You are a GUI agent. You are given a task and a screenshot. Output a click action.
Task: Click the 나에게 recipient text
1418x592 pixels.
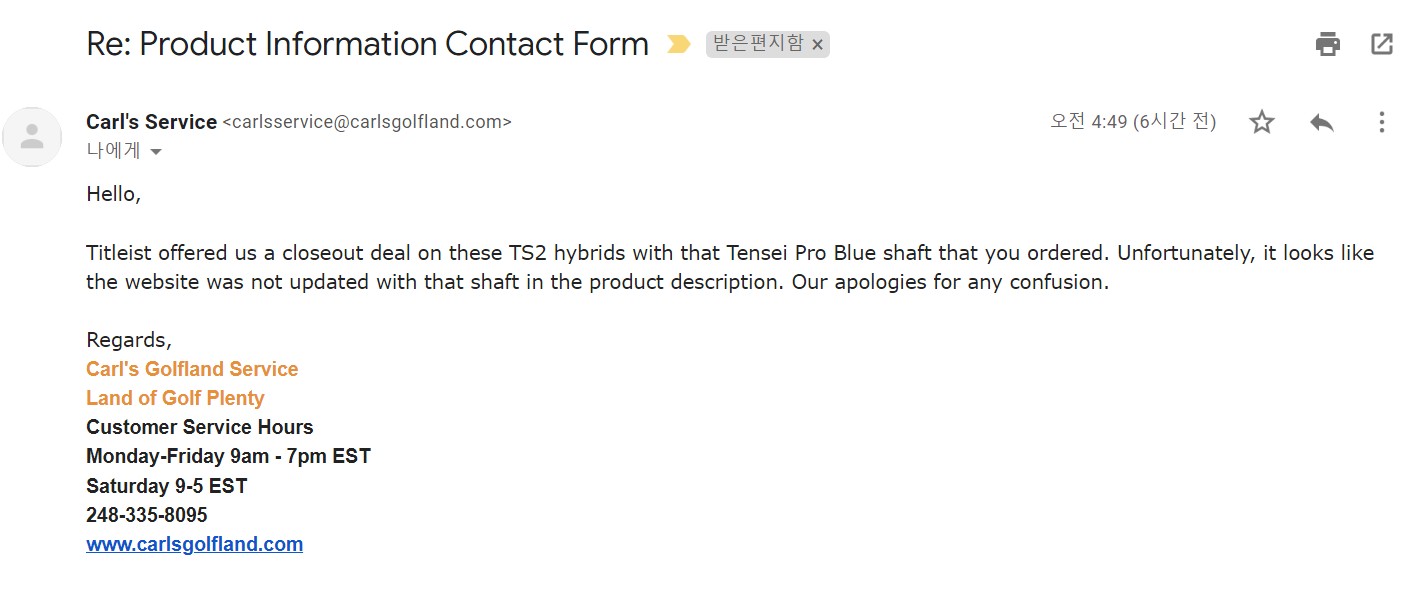(x=113, y=151)
